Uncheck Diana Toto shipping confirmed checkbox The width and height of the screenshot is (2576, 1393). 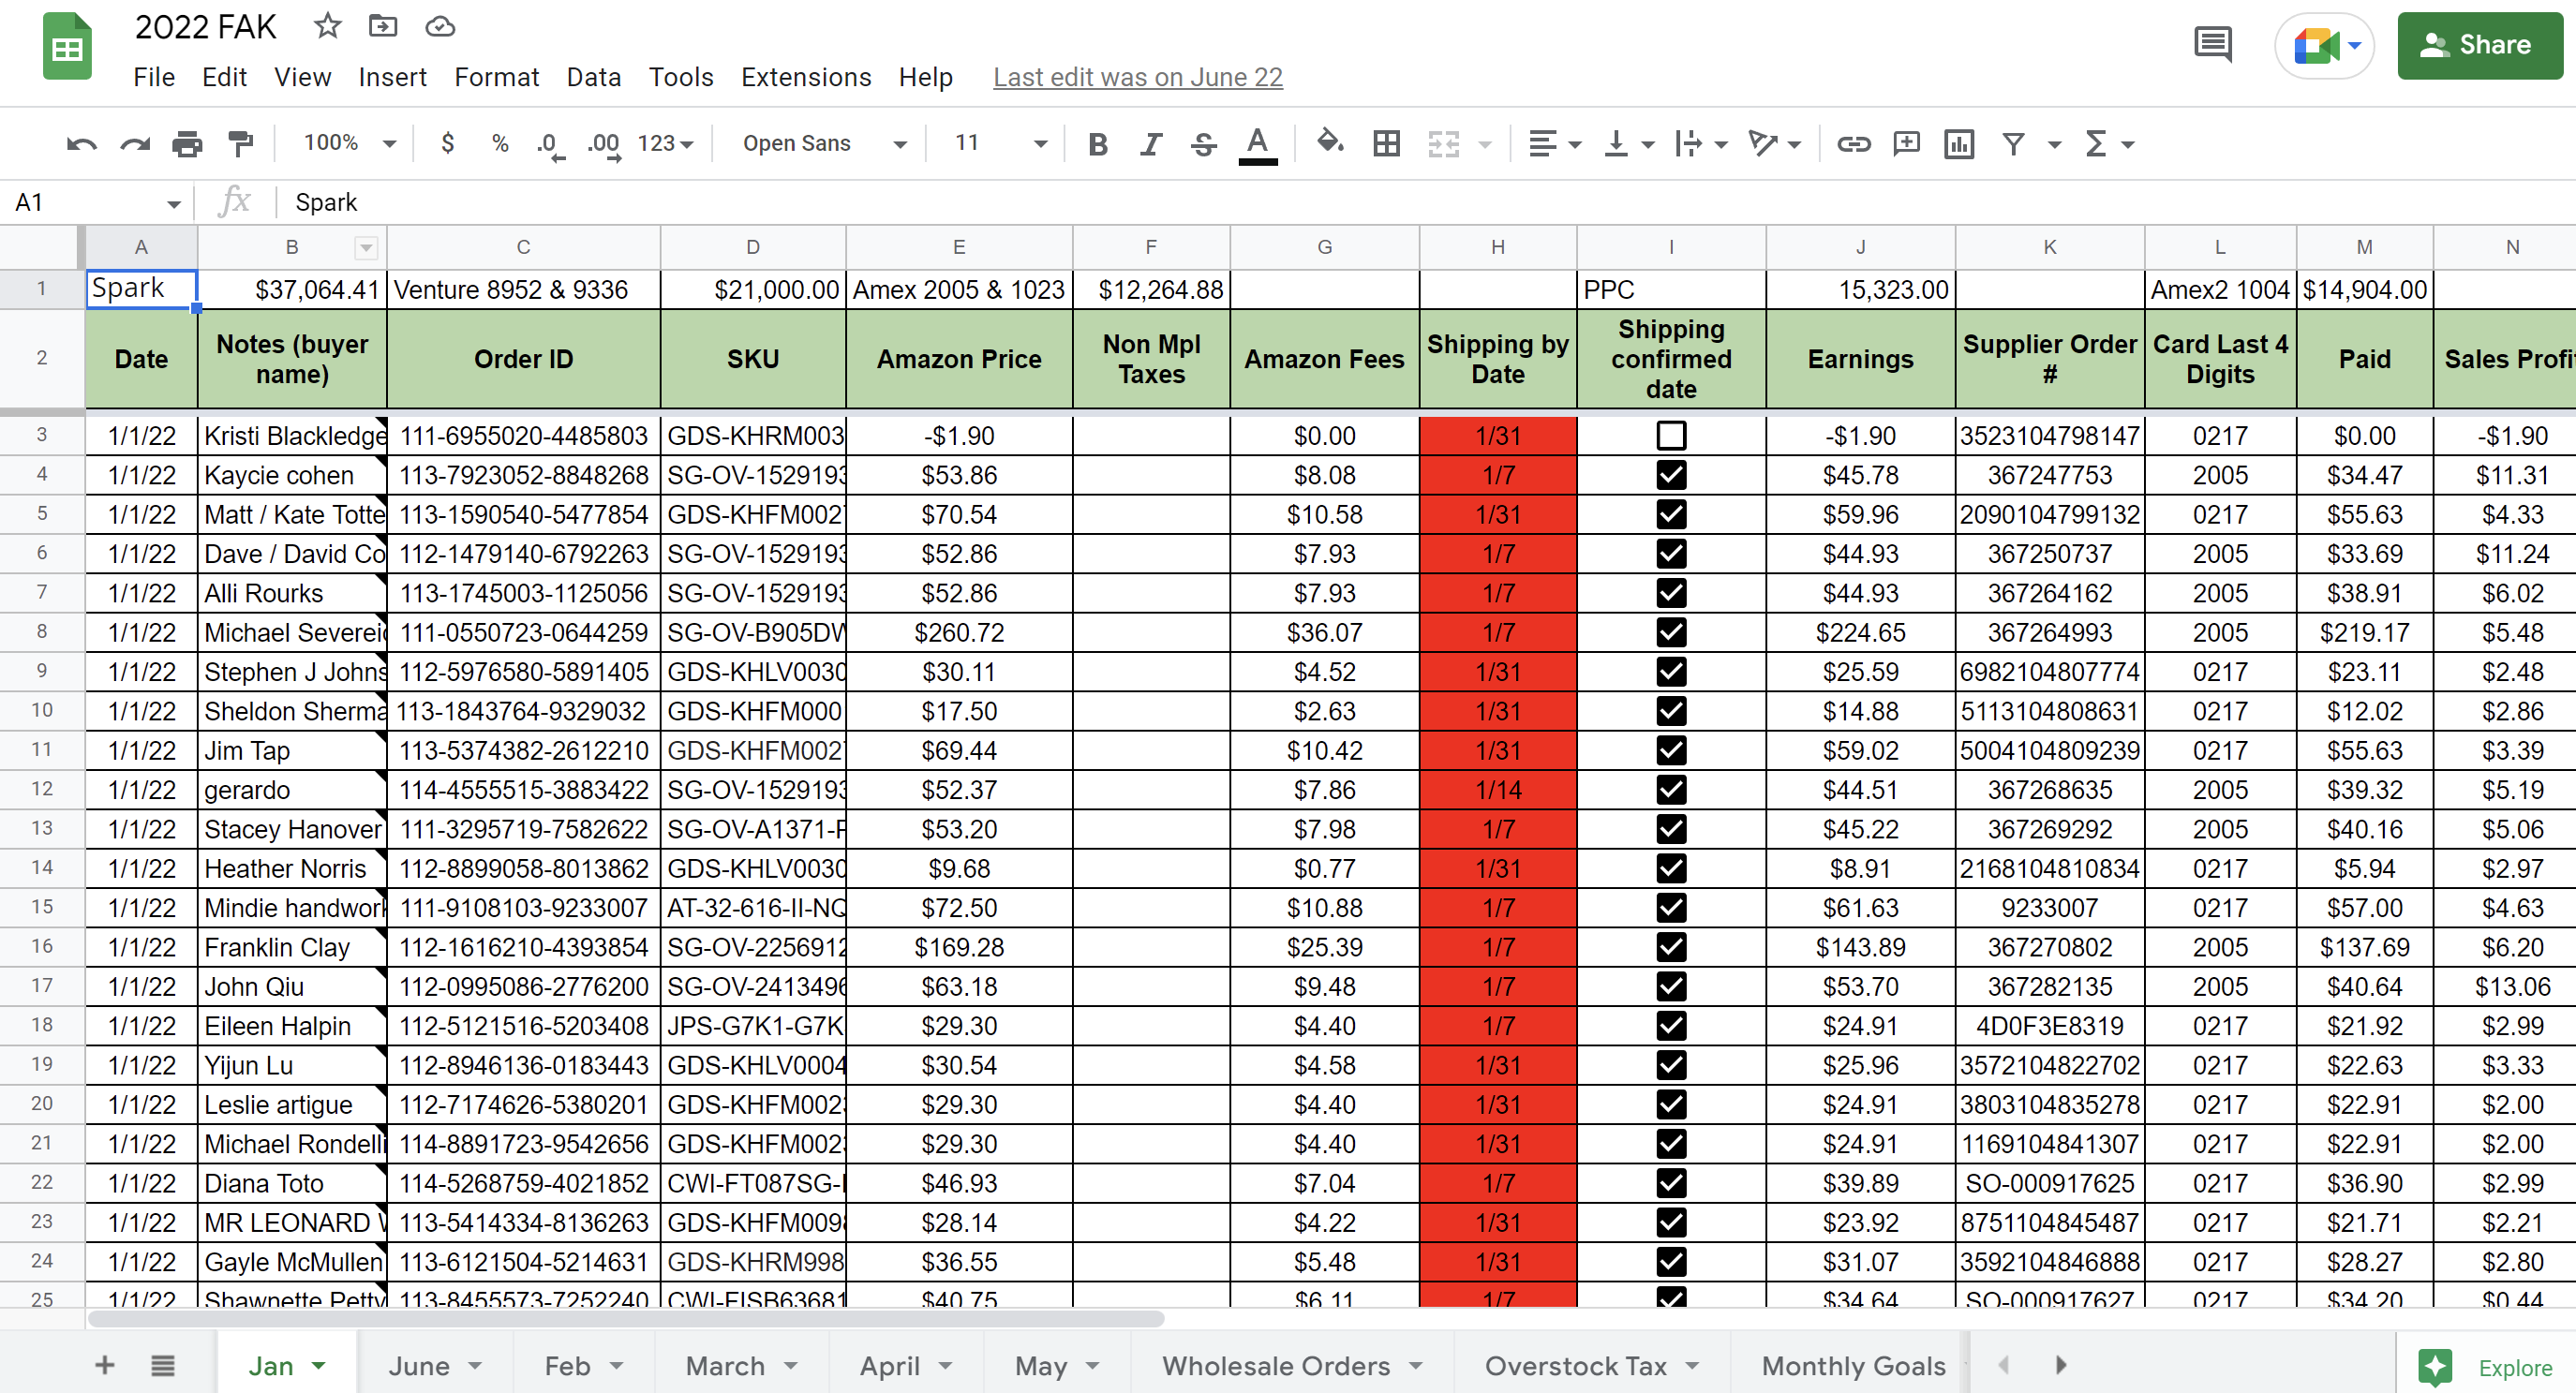1671,1182
